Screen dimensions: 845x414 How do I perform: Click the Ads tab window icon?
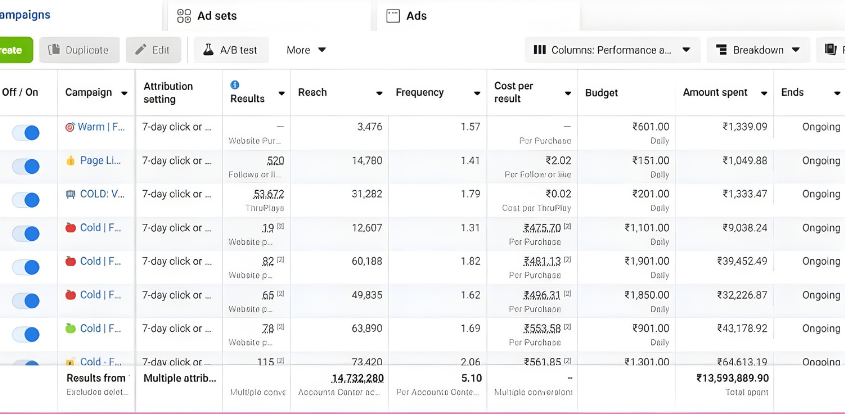click(393, 16)
